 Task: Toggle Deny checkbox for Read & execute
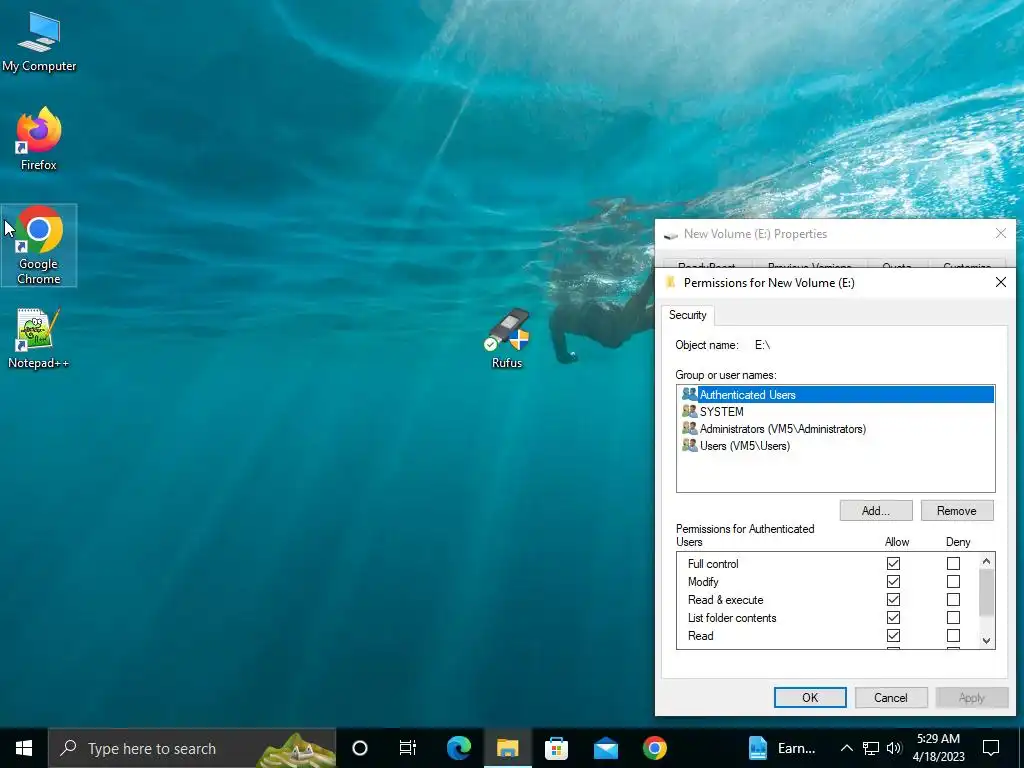tap(953, 599)
